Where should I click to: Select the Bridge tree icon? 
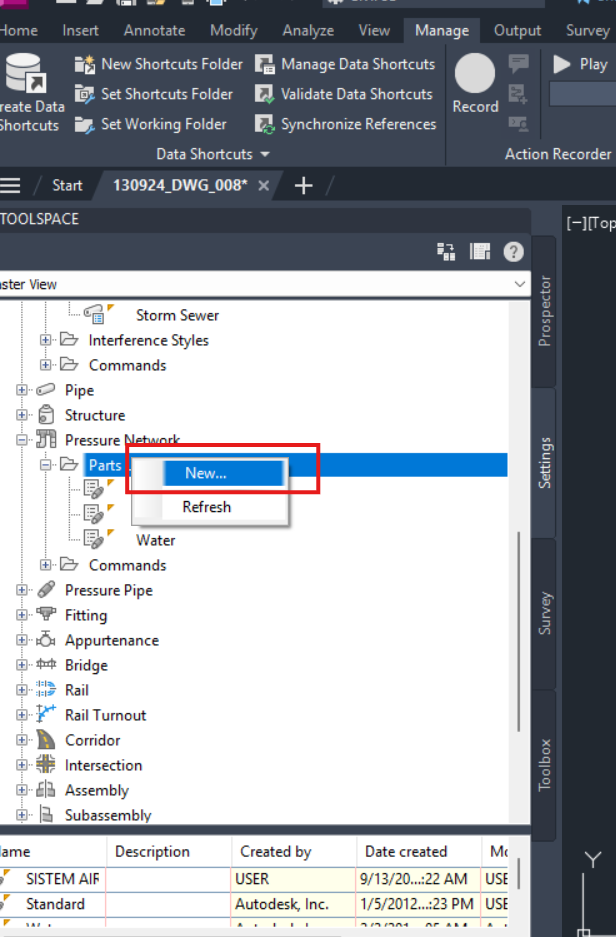[x=46, y=665]
